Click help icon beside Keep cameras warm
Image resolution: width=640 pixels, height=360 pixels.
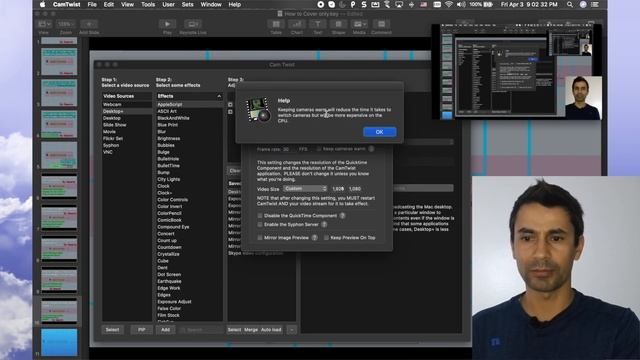371,149
